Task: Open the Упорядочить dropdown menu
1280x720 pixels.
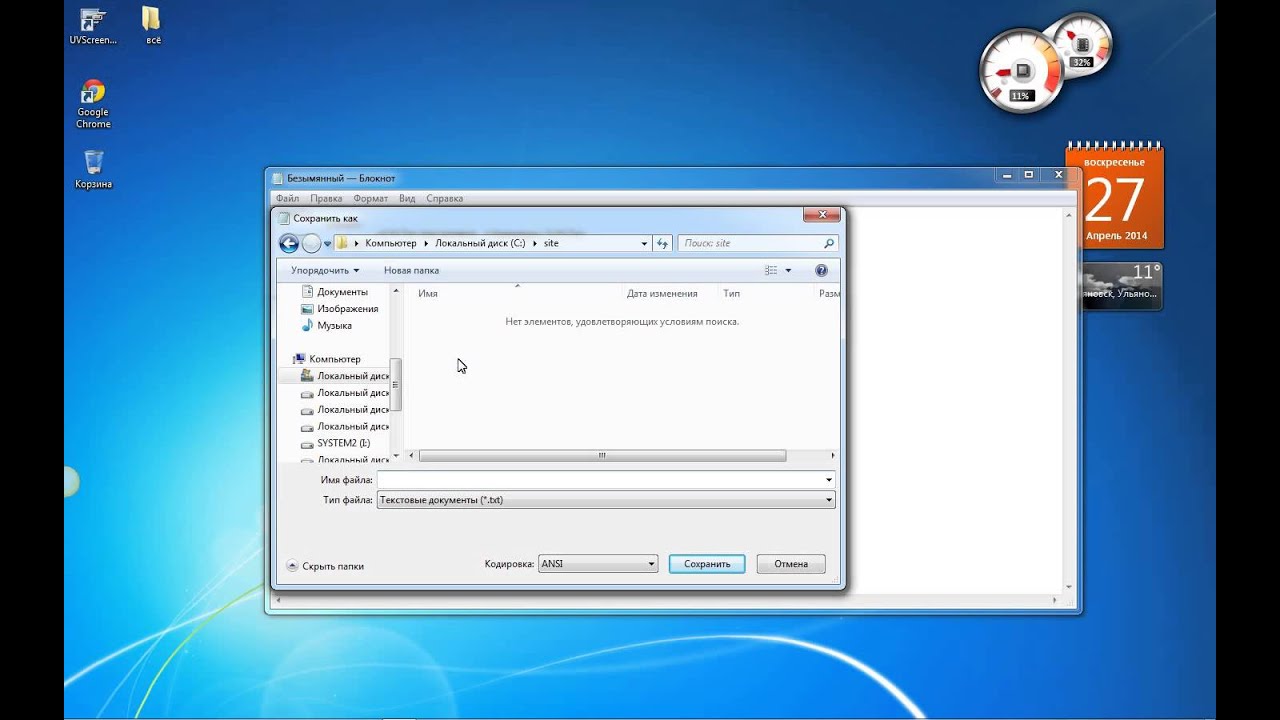Action: click(325, 270)
